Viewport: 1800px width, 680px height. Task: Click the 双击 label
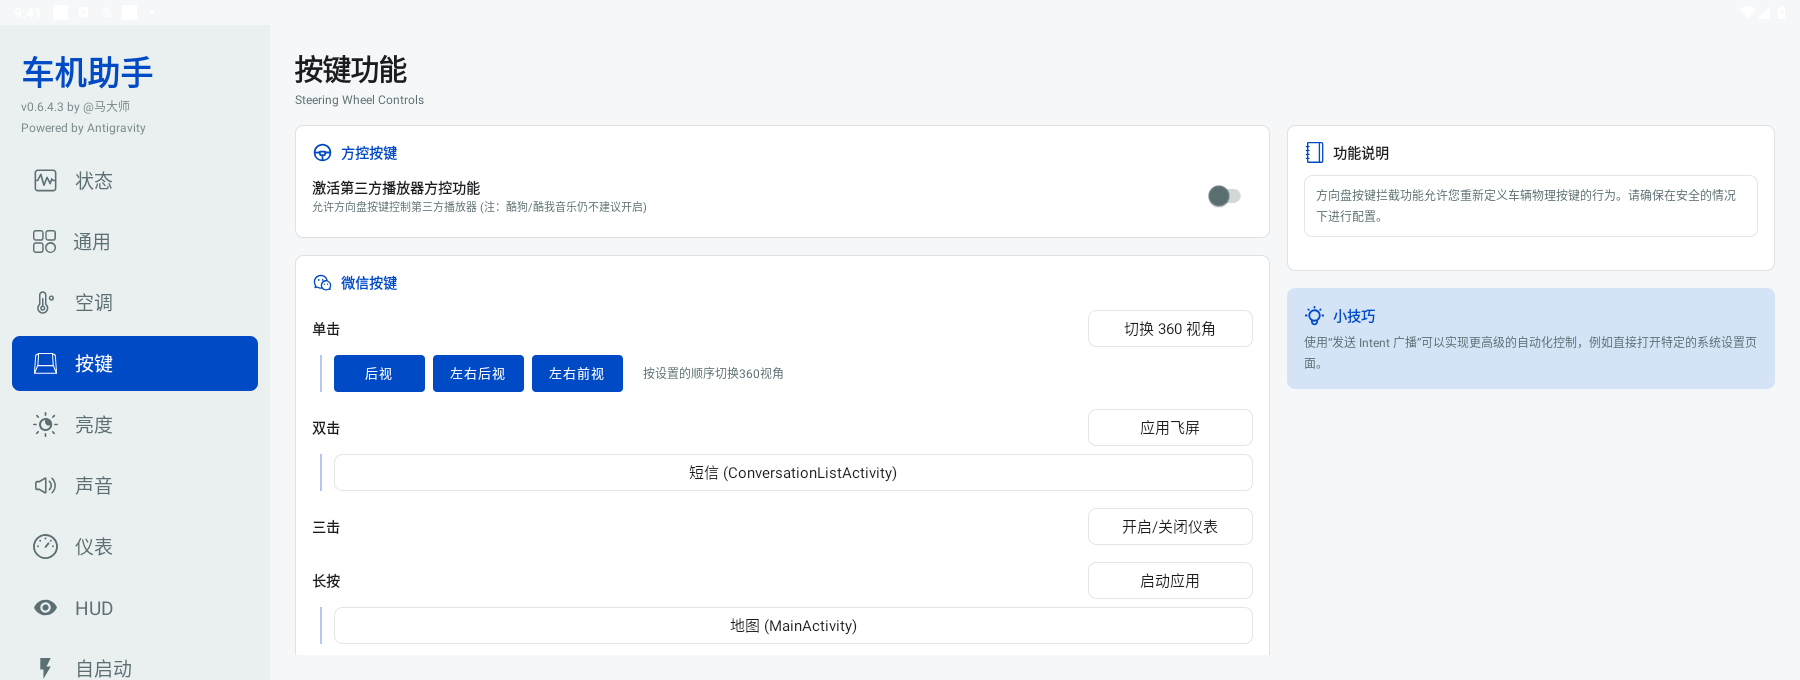[x=326, y=428]
